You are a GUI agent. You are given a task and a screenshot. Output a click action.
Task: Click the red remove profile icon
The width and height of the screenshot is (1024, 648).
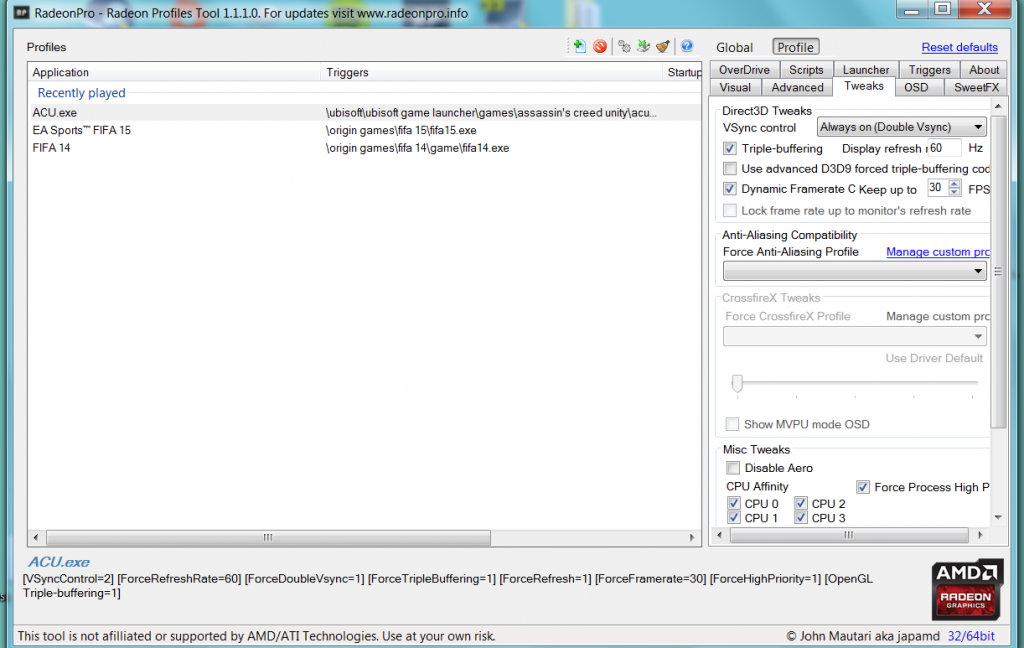(x=599, y=46)
